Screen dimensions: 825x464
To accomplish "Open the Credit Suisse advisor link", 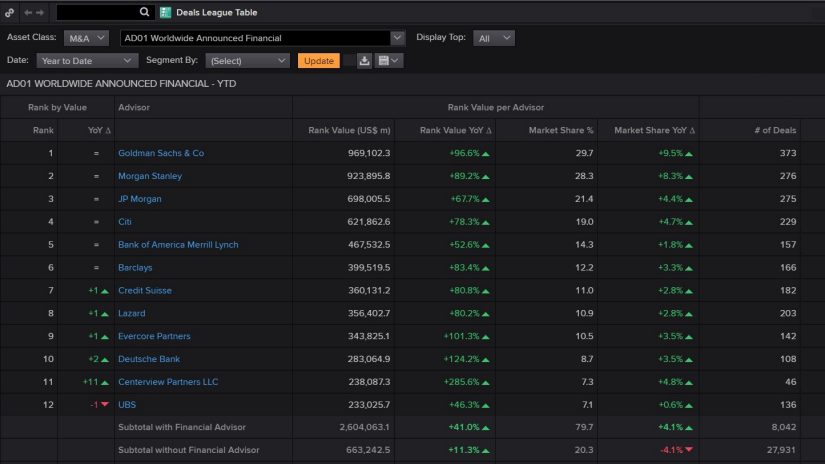I will 145,290.
